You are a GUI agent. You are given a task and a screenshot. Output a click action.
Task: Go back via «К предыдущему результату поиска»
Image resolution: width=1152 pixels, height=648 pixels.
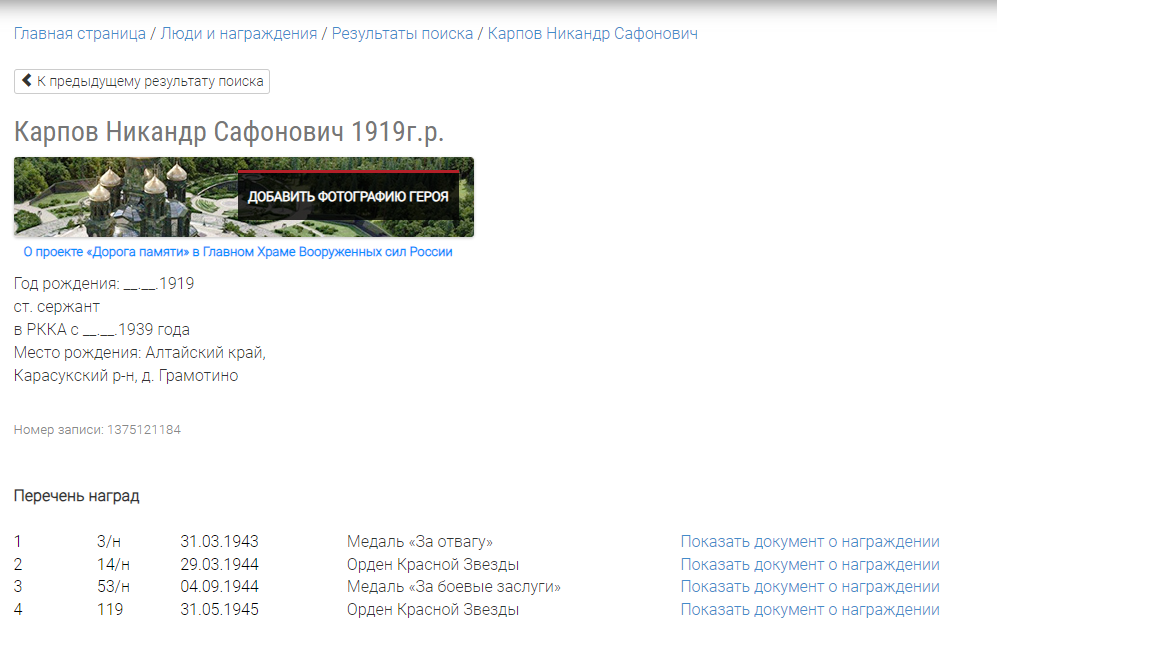150,81
